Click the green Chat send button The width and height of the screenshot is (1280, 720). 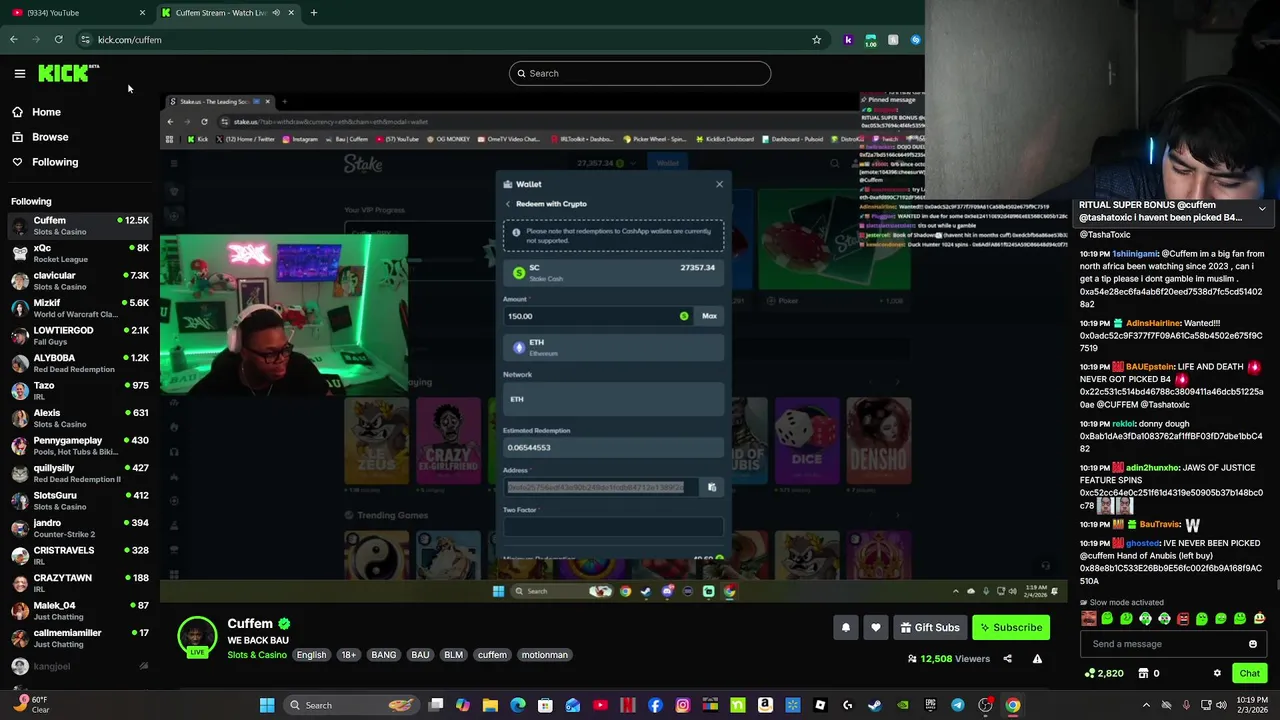tap(1250, 674)
